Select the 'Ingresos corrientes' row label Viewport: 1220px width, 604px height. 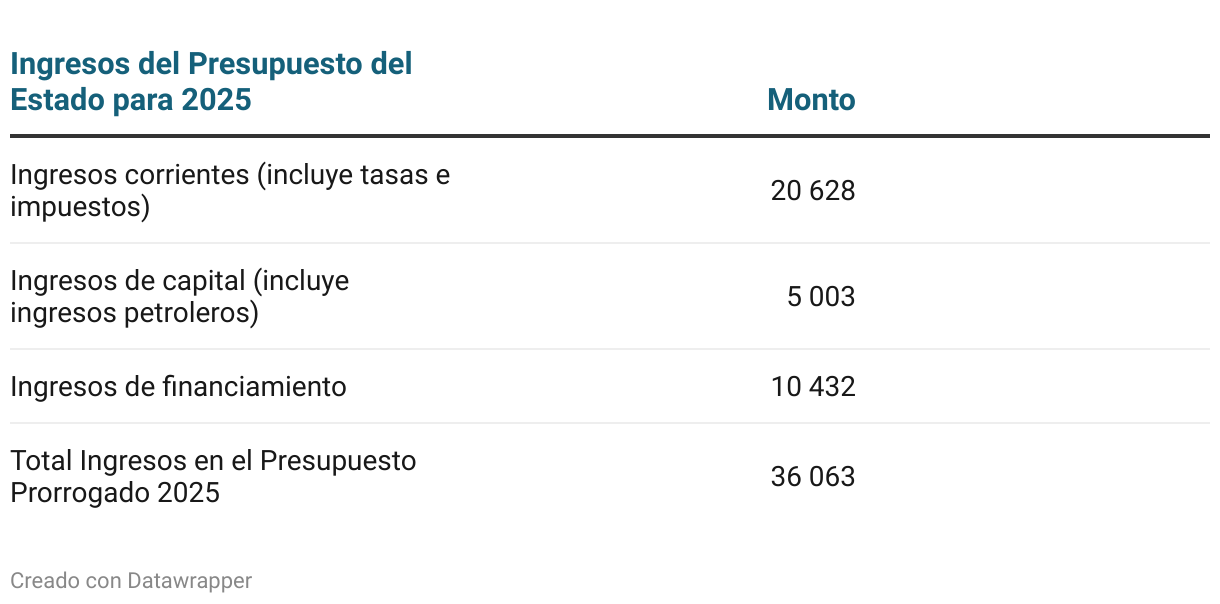(230, 190)
